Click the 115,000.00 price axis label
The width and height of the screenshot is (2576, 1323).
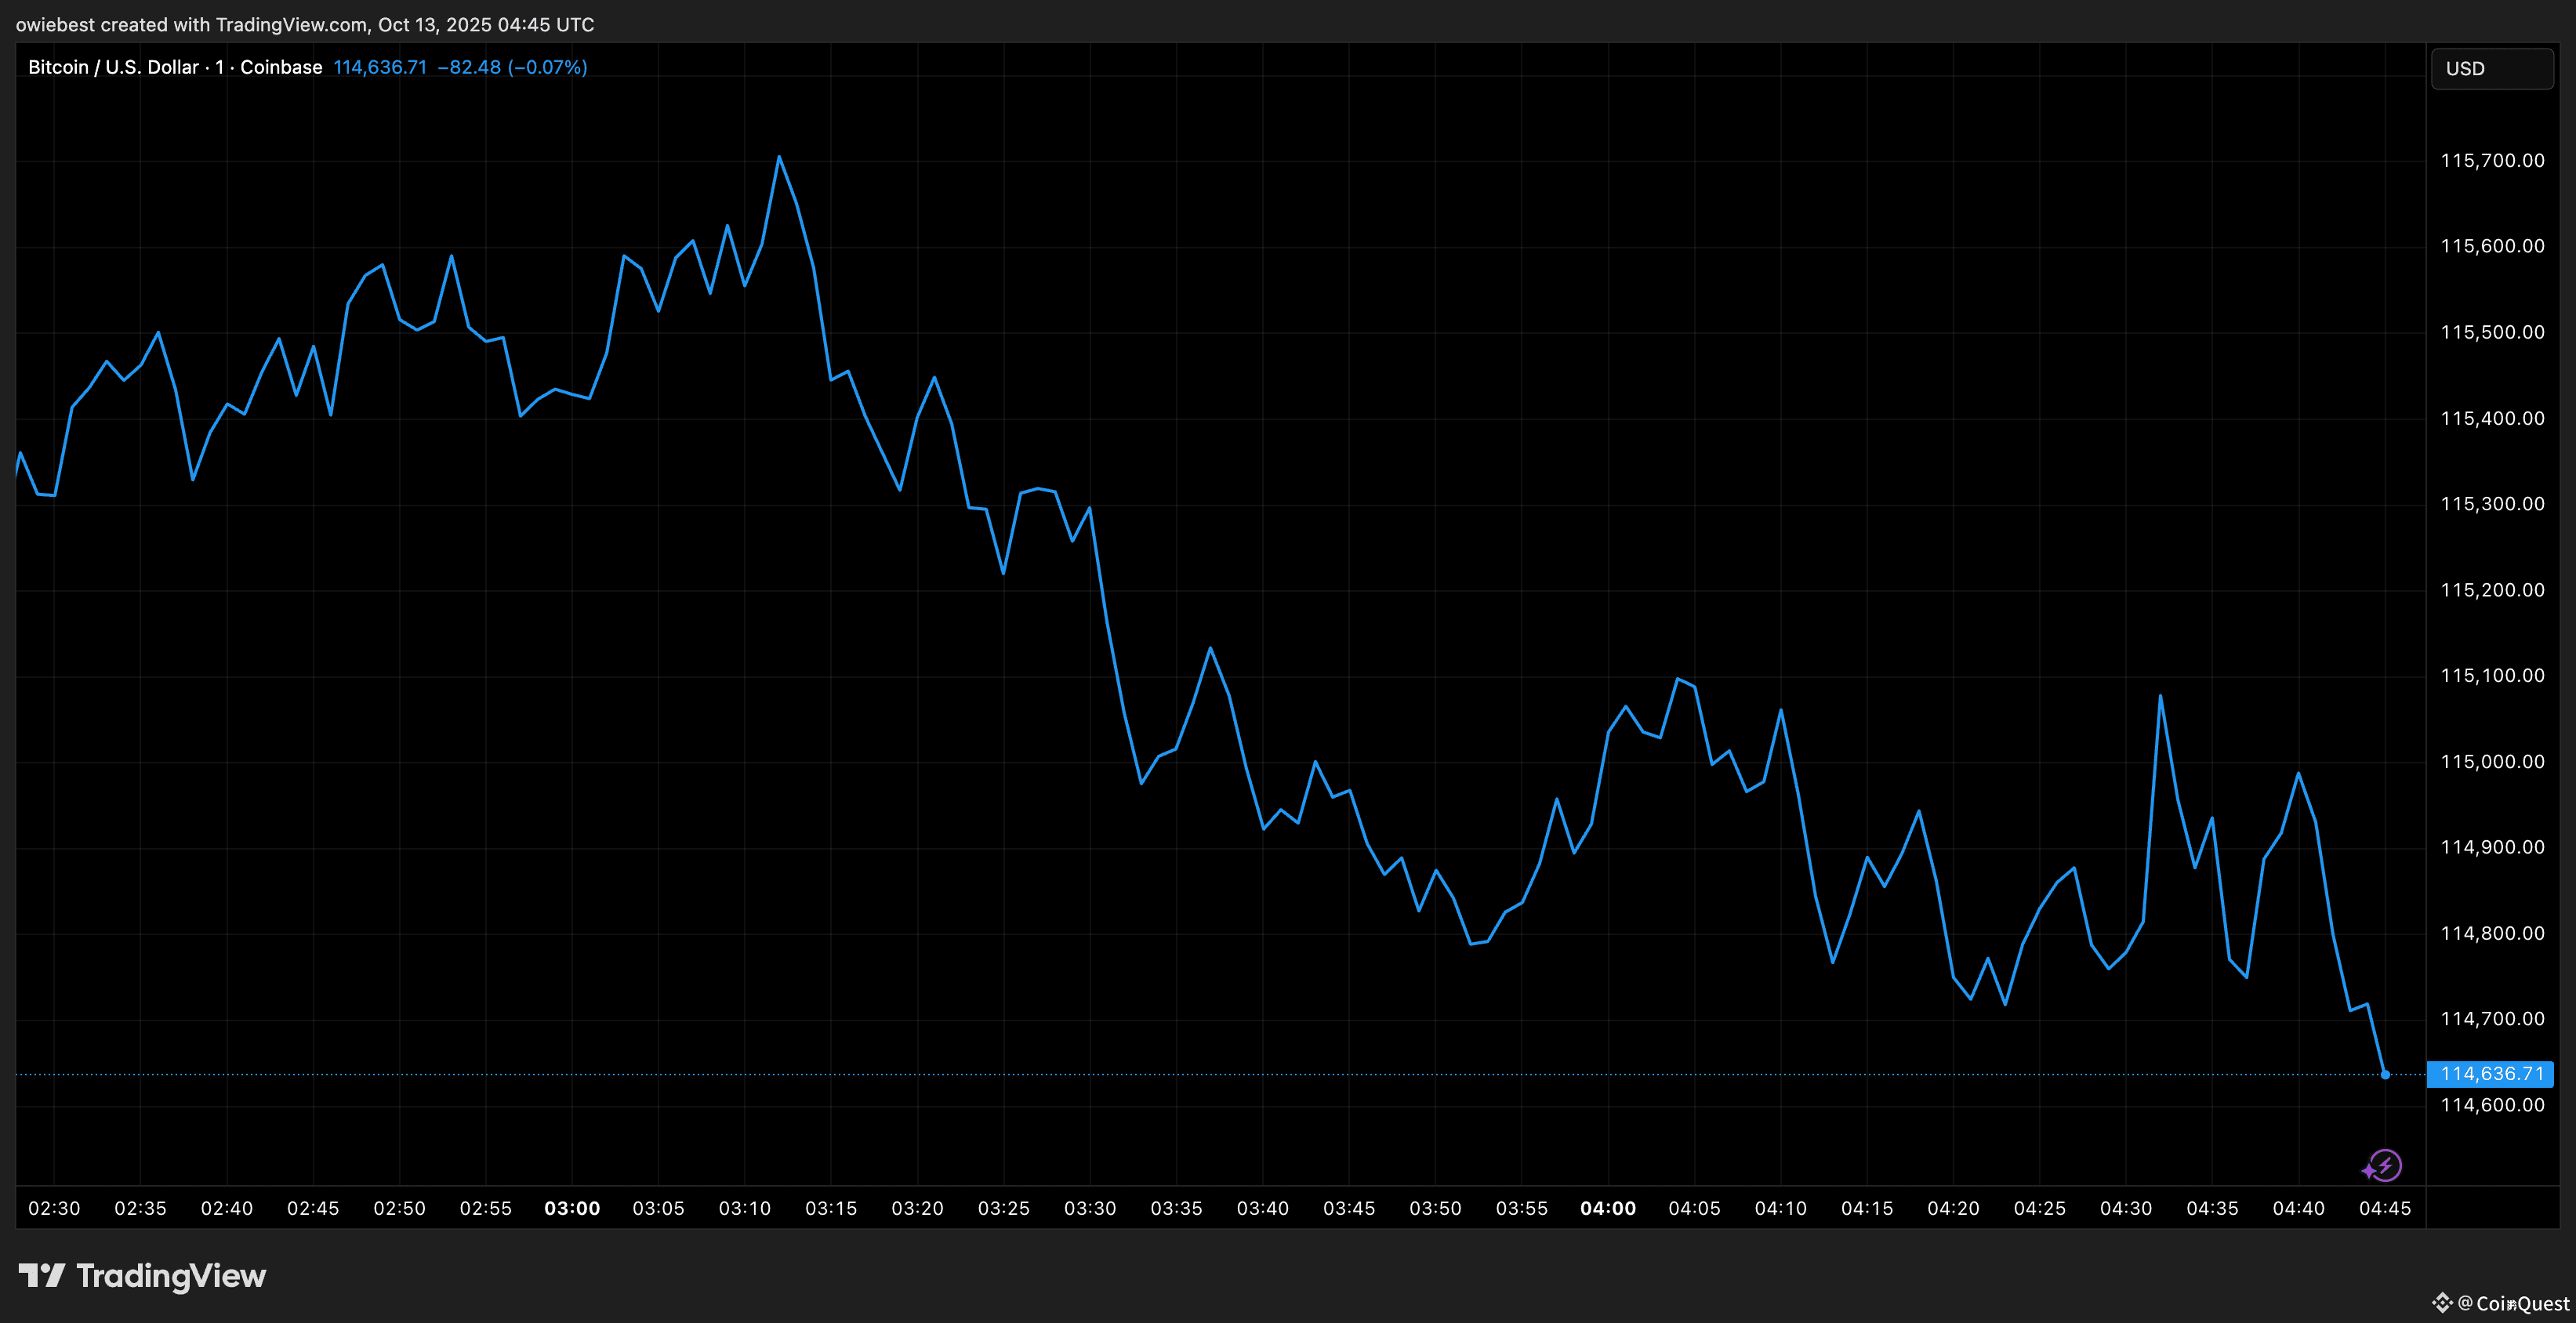point(2492,761)
